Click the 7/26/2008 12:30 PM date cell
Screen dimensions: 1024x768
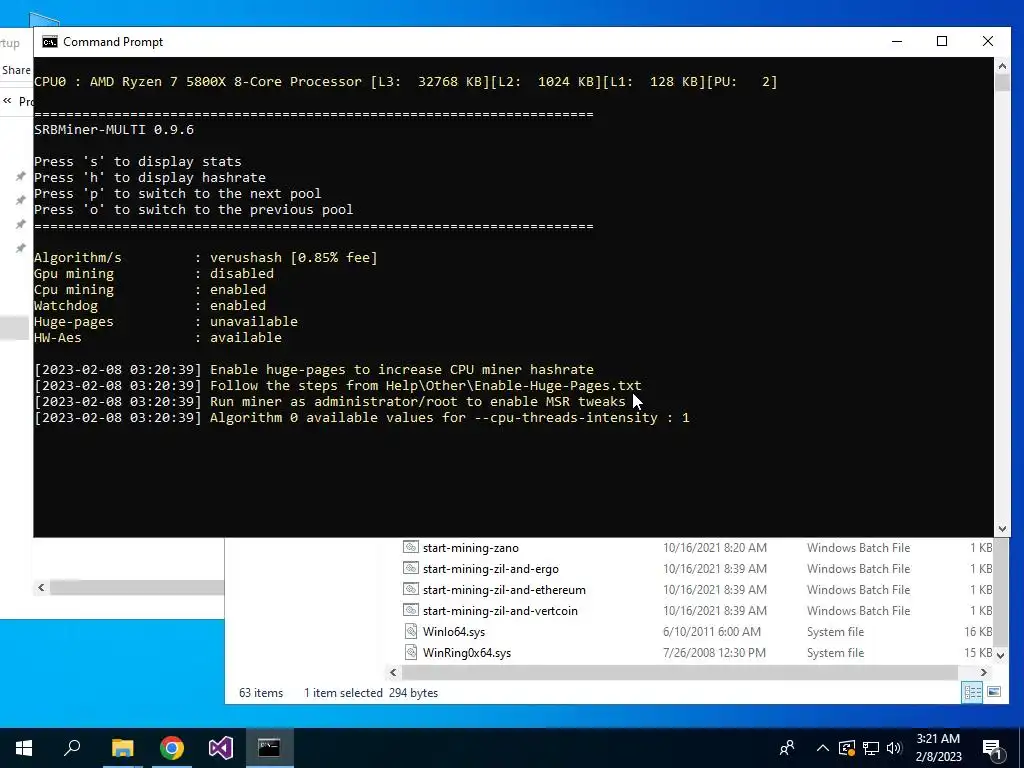[x=714, y=652]
